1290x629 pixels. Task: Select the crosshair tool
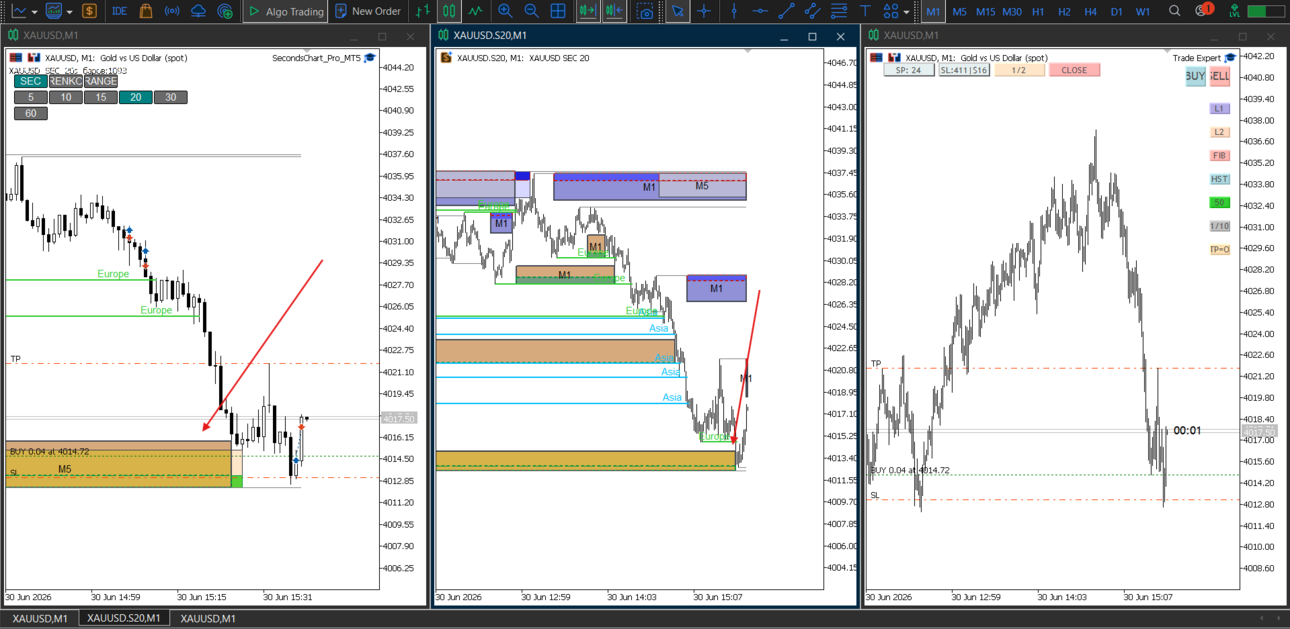[x=705, y=11]
